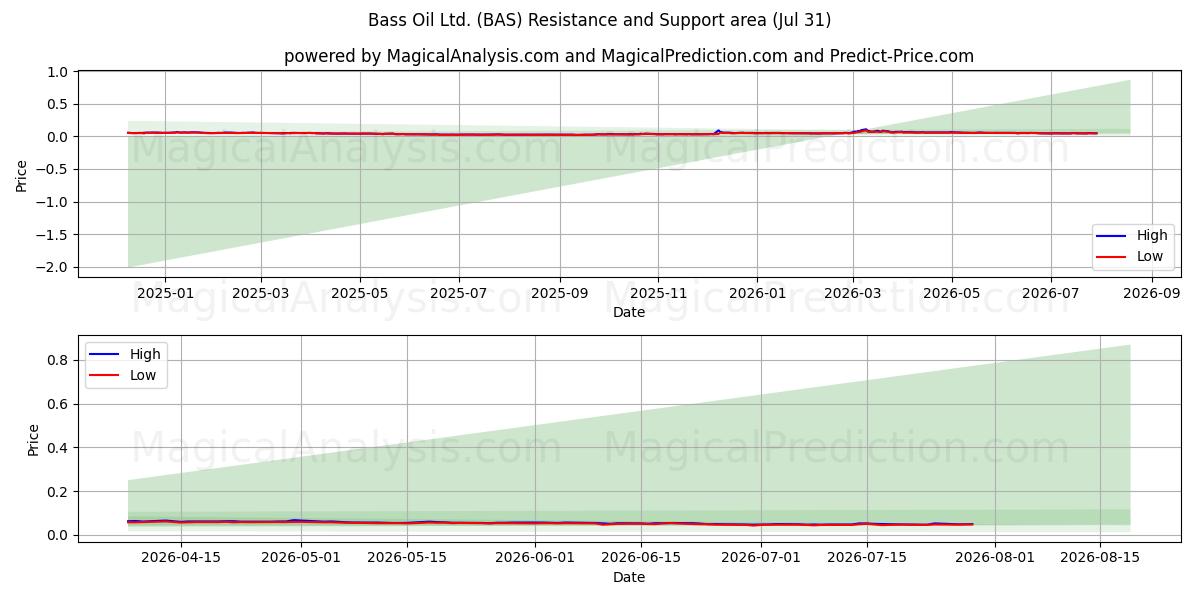Click the 'Price' y-axis label of the bottom chart
The width and height of the screenshot is (1200, 600).
point(34,439)
